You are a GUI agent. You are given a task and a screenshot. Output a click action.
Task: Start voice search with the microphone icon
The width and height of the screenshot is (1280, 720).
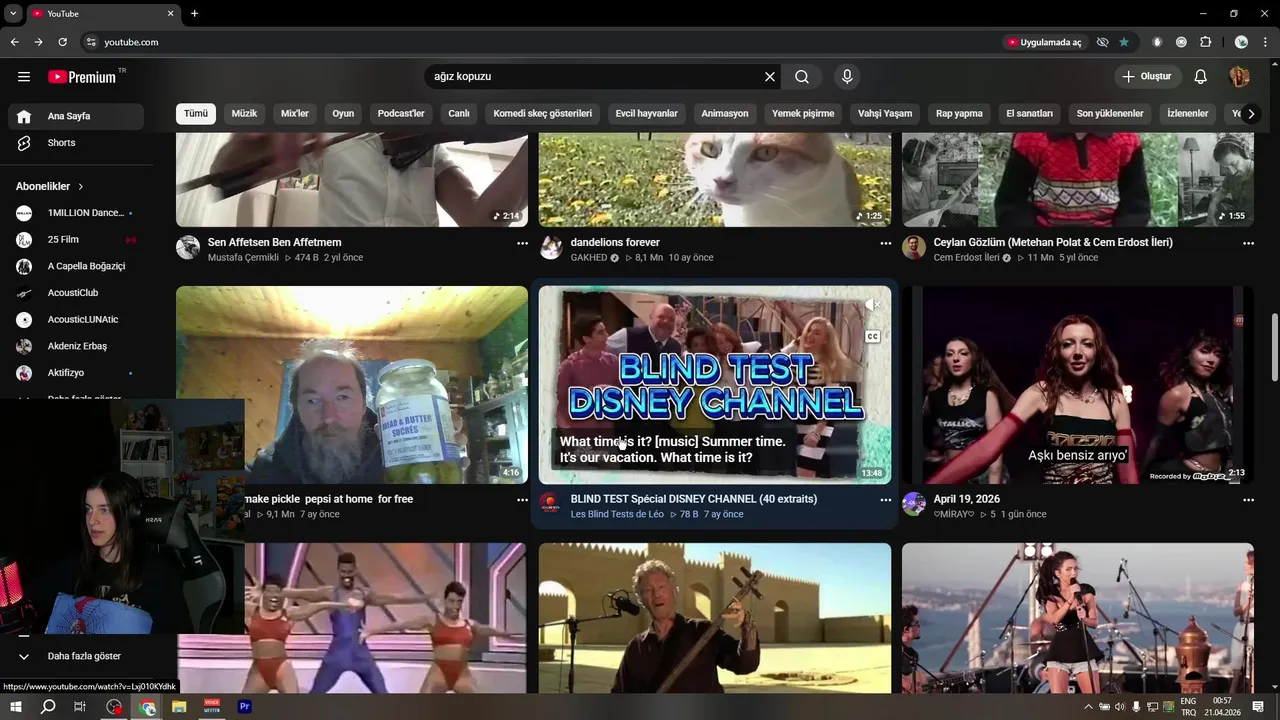(847, 77)
